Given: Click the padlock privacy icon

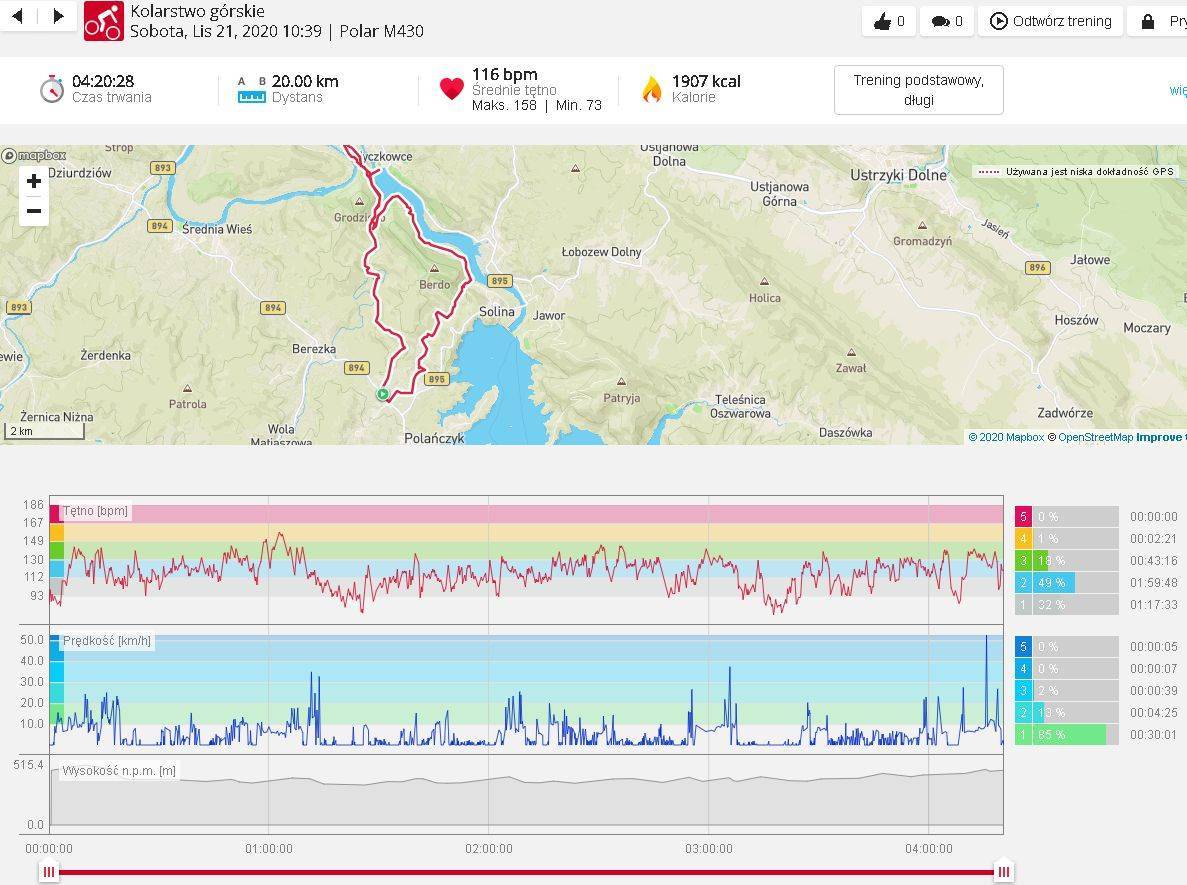Looking at the screenshot, I should coord(1148,21).
